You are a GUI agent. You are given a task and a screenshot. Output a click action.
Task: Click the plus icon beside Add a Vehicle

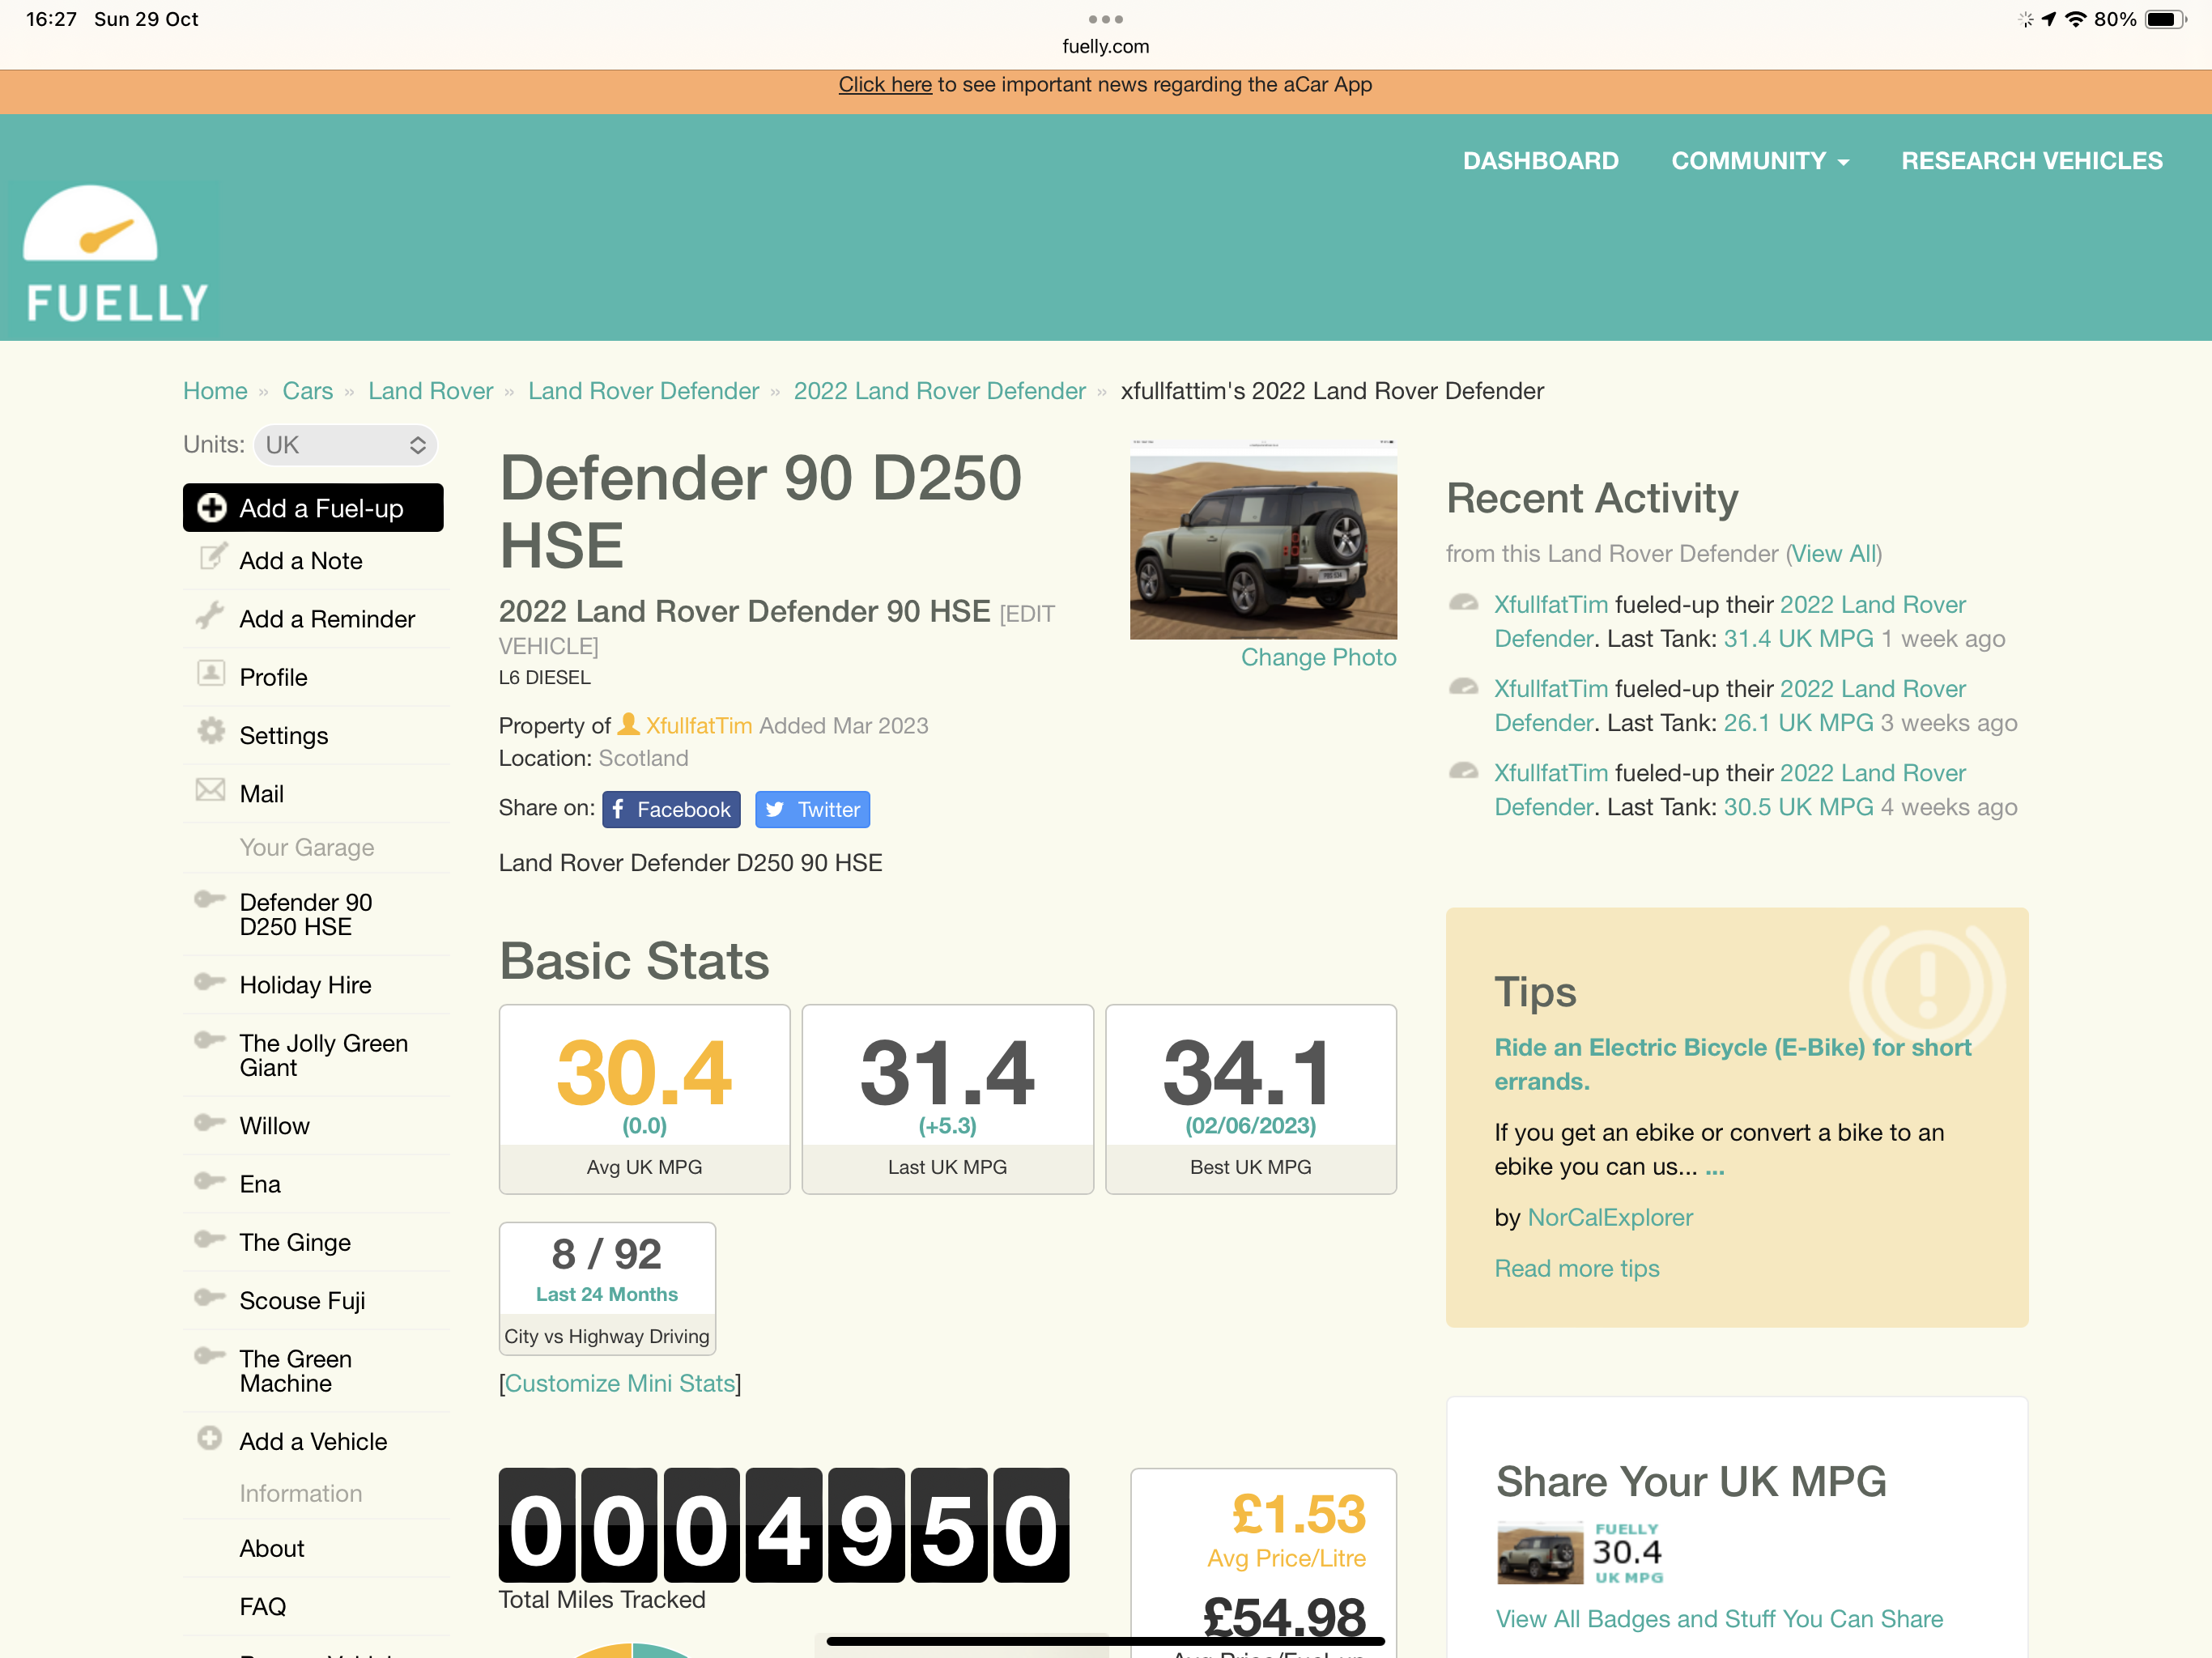[x=210, y=1438]
